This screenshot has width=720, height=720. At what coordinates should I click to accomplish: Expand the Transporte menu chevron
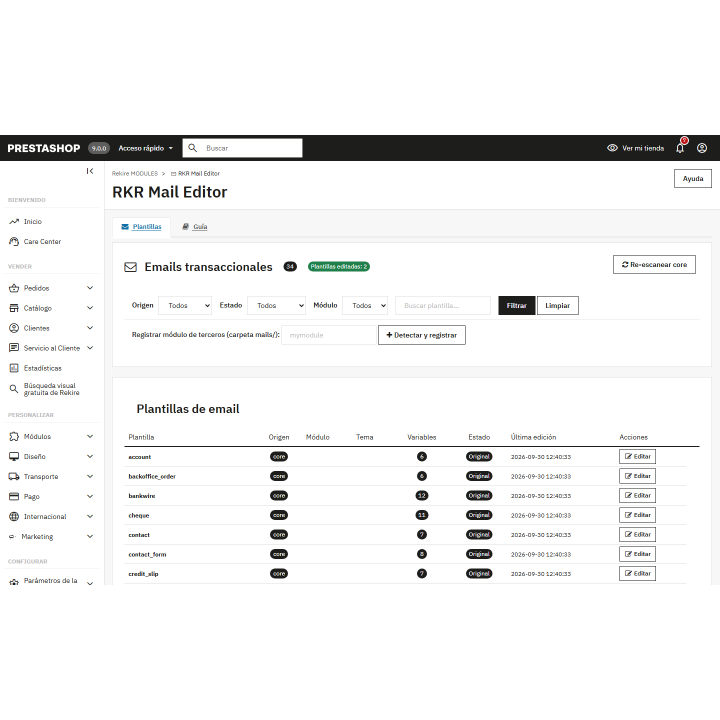pos(90,476)
